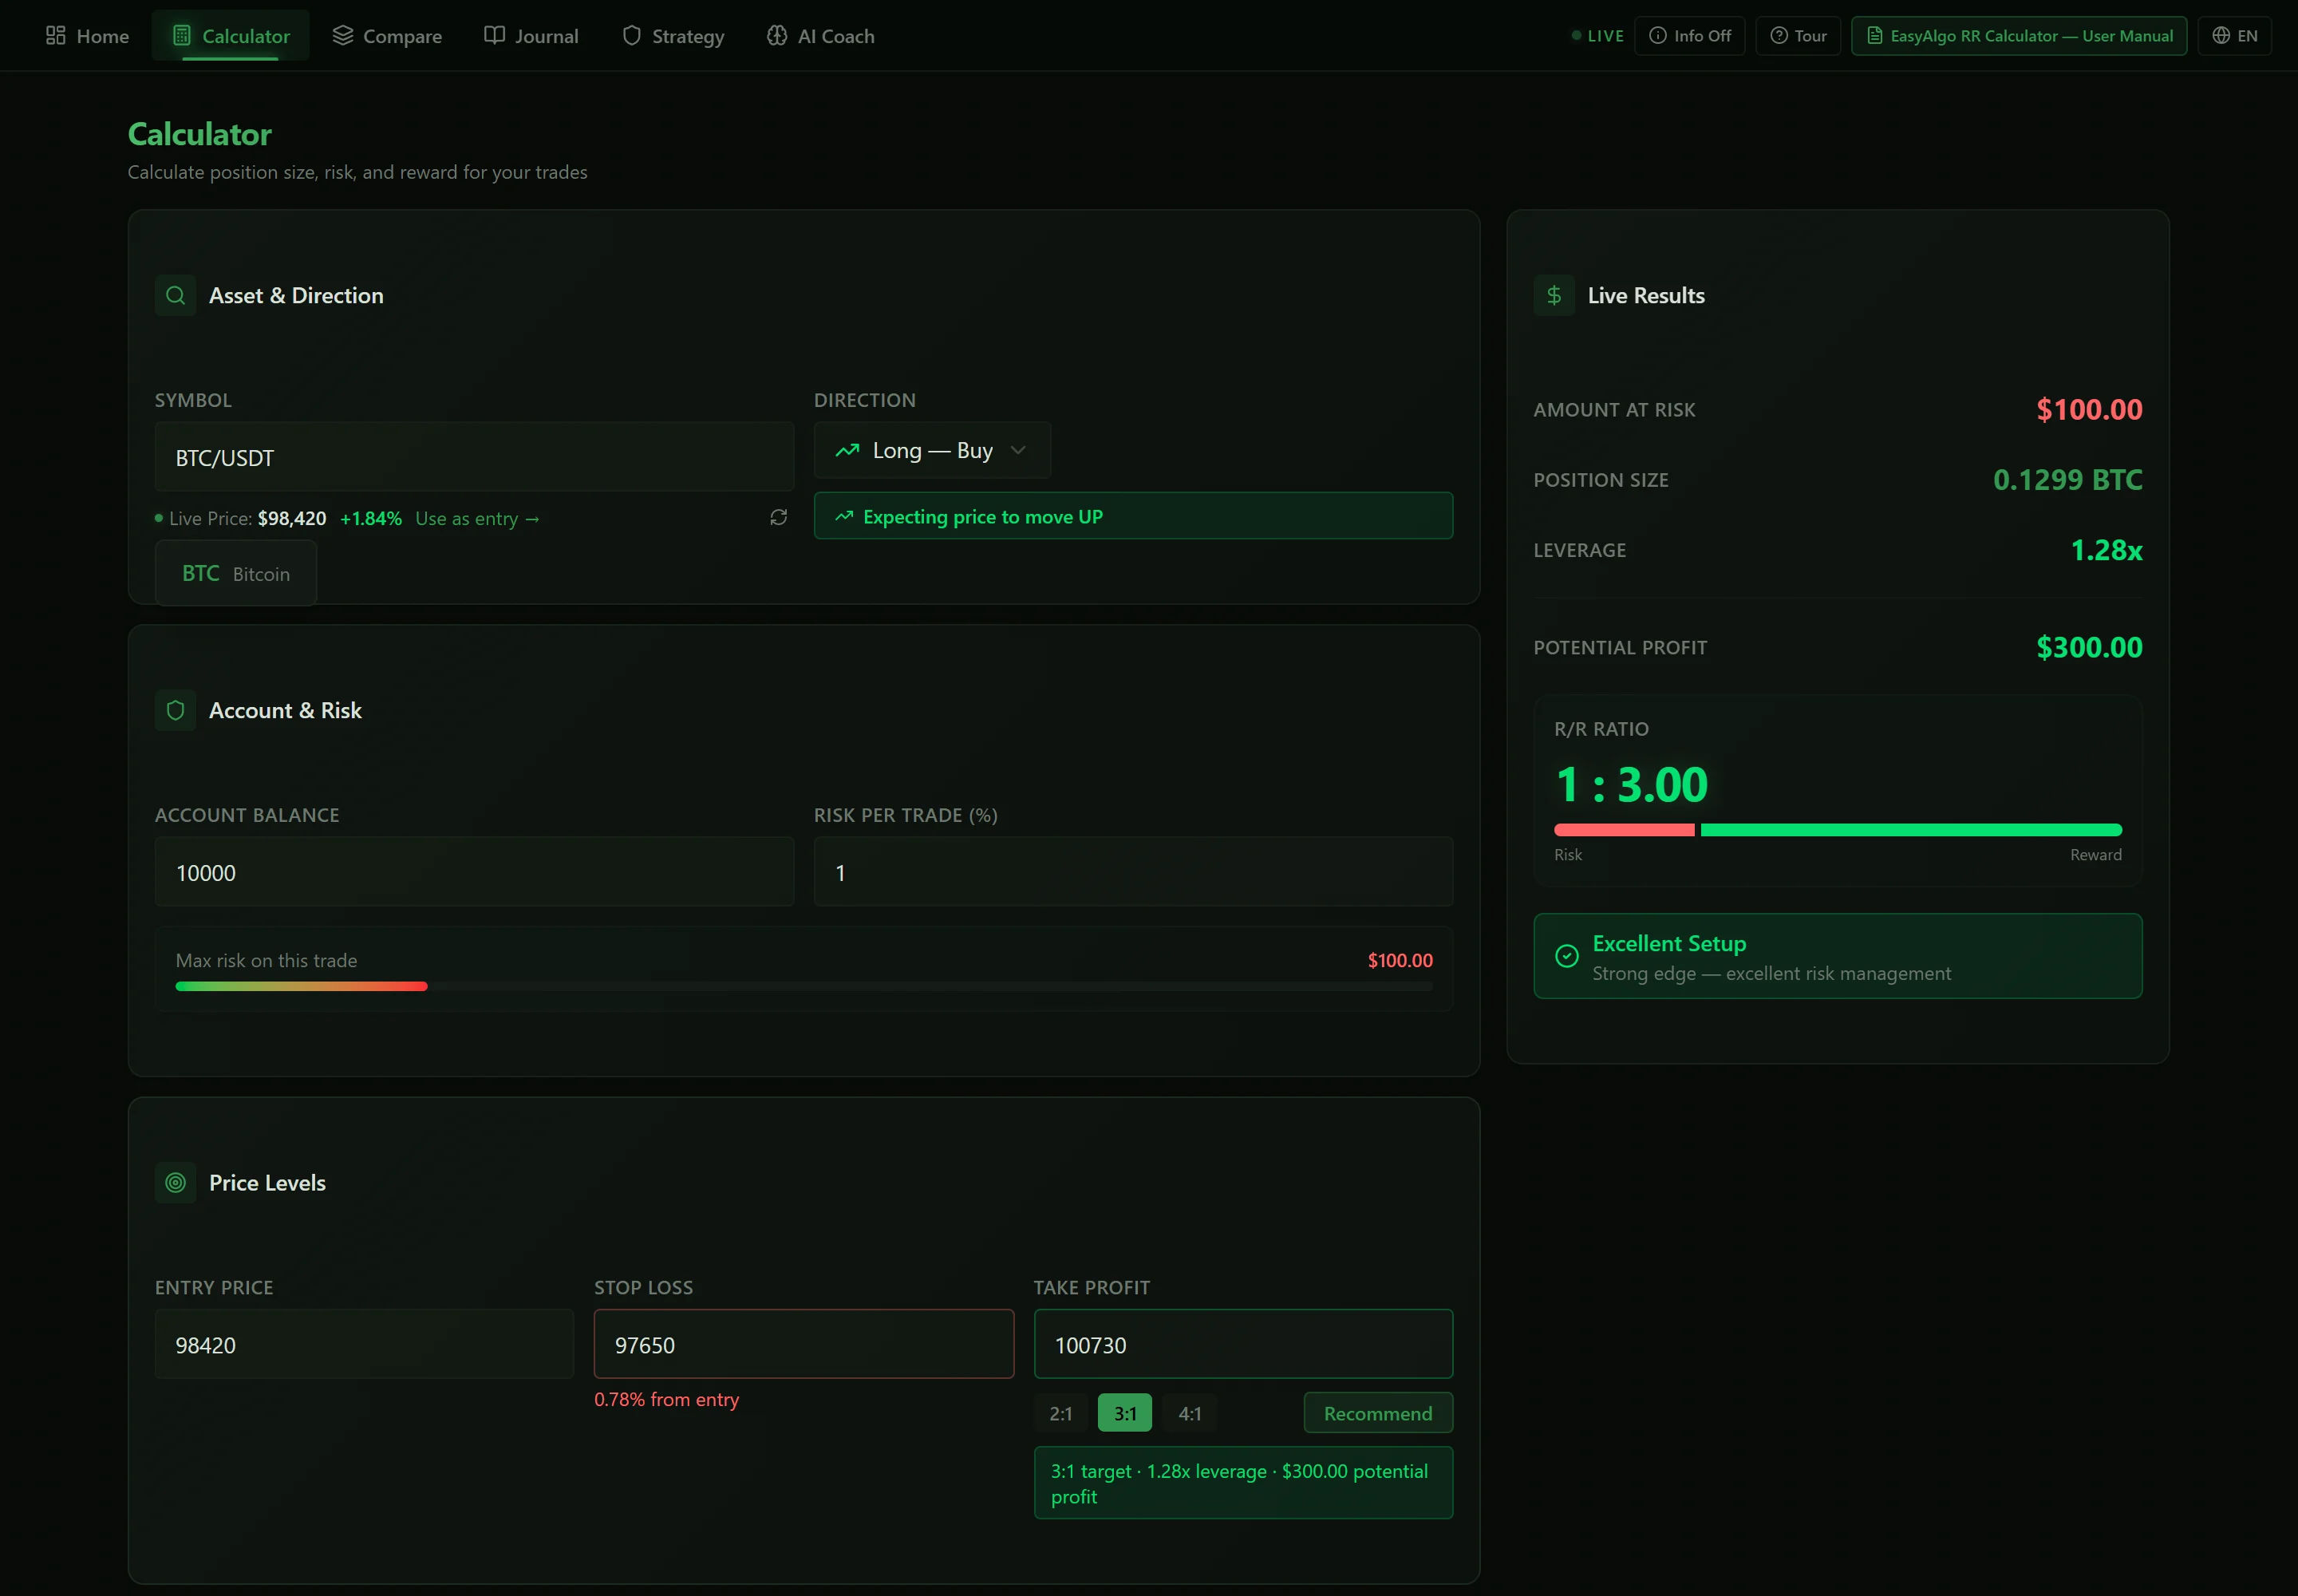Viewport: 2298px width, 1596px height.
Task: Toggle the Info Off button
Action: 1689,36
